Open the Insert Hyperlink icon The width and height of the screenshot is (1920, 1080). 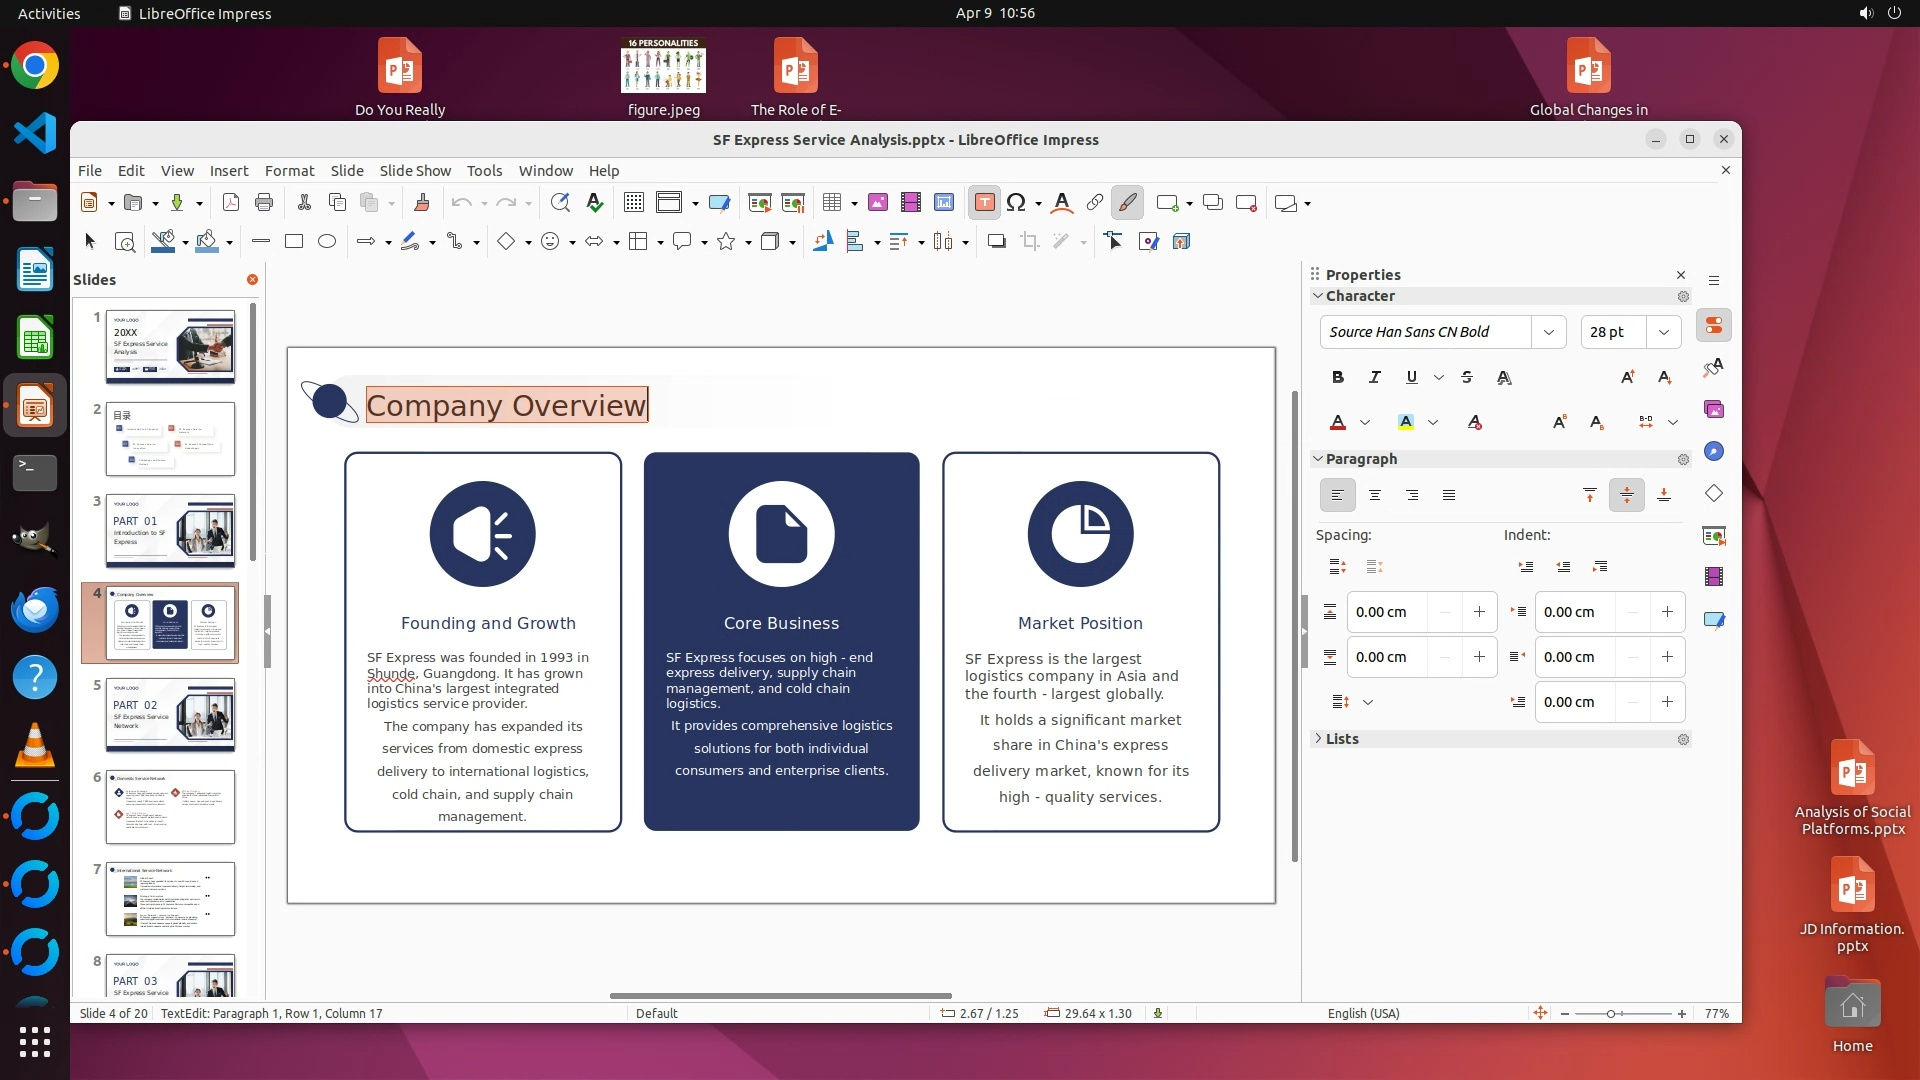click(x=1095, y=203)
